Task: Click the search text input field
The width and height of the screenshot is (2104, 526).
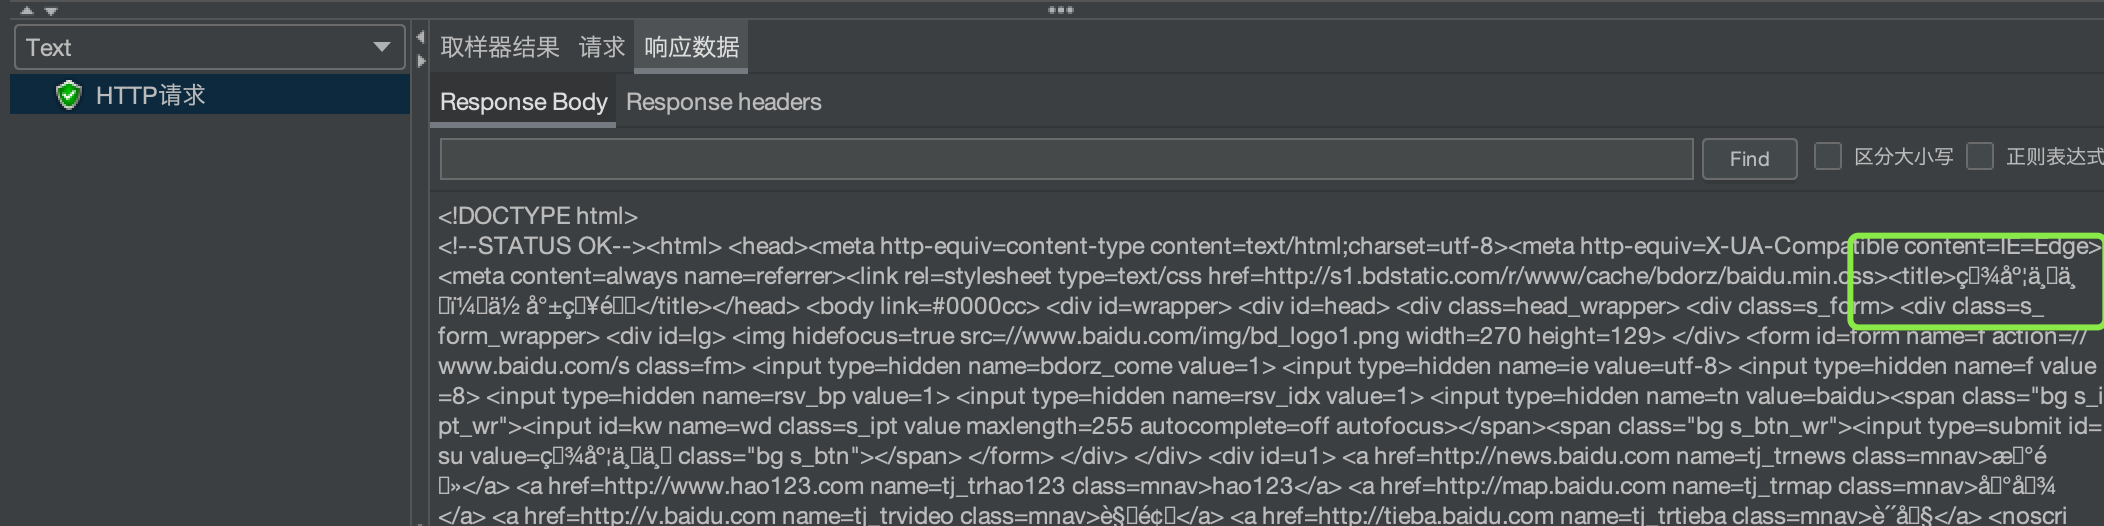Action: tap(1066, 159)
